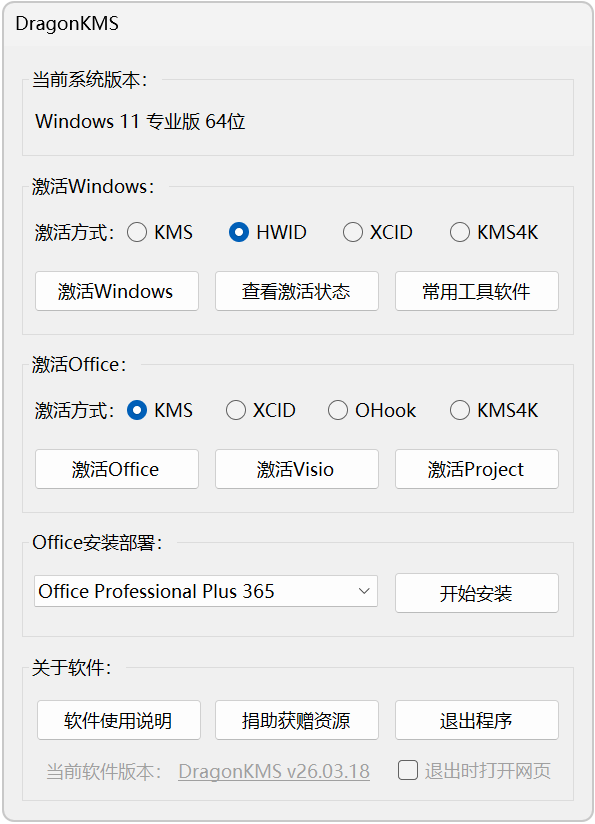Open the DragonKMS v26.03.18 version link
Viewport: 595px width, 824px height.
pos(274,771)
